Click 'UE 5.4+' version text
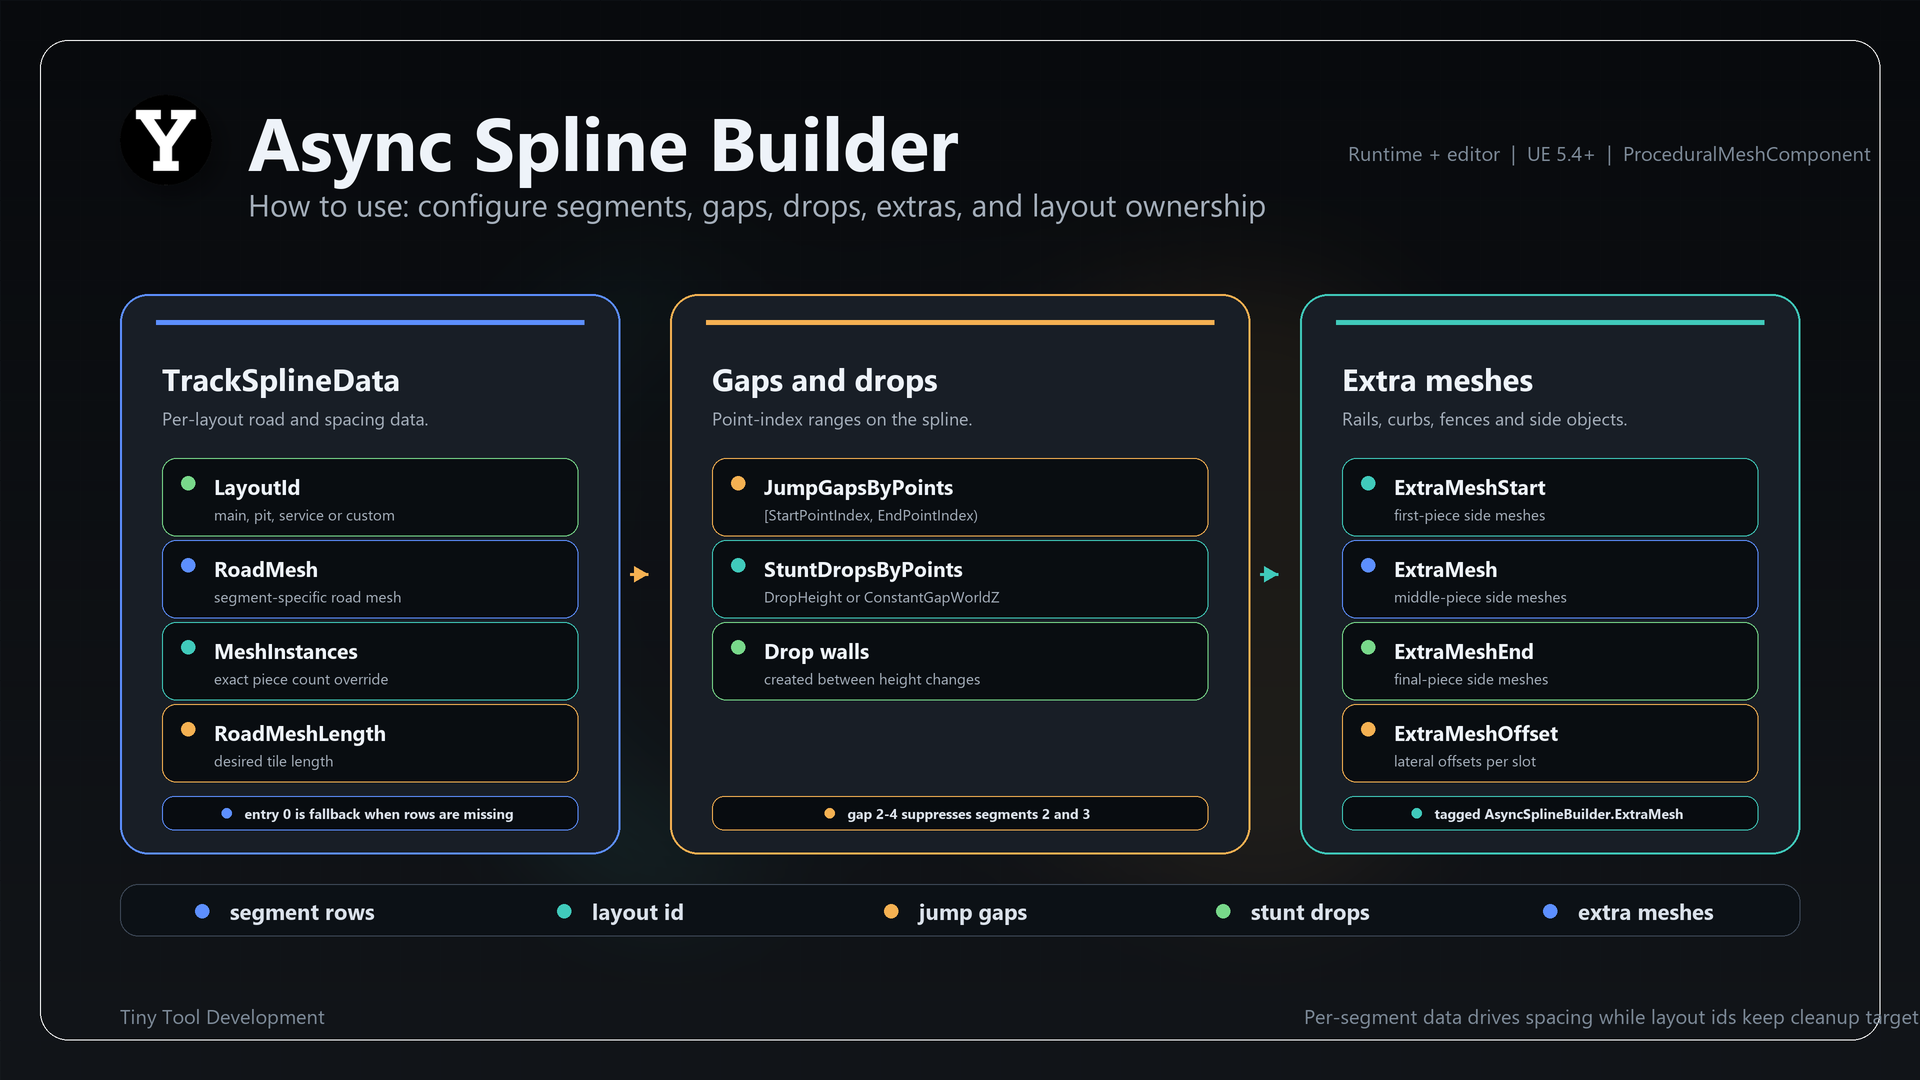 pos(1561,154)
